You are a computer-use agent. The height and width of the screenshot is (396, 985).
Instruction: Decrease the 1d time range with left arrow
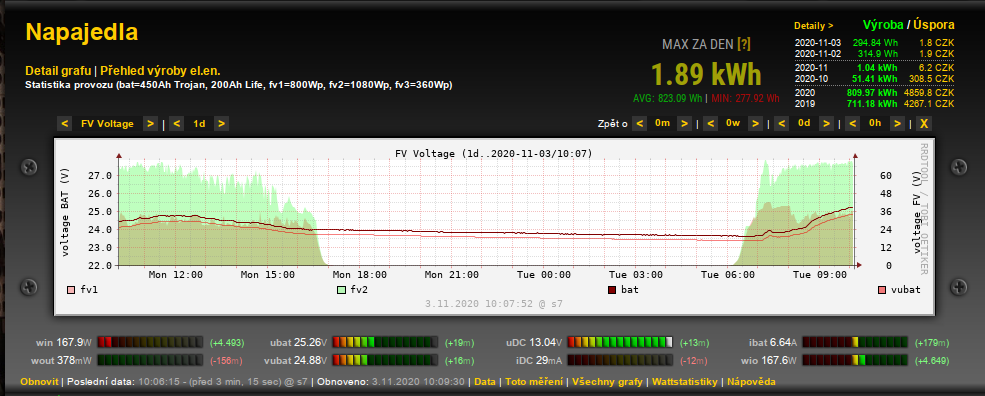(x=177, y=124)
